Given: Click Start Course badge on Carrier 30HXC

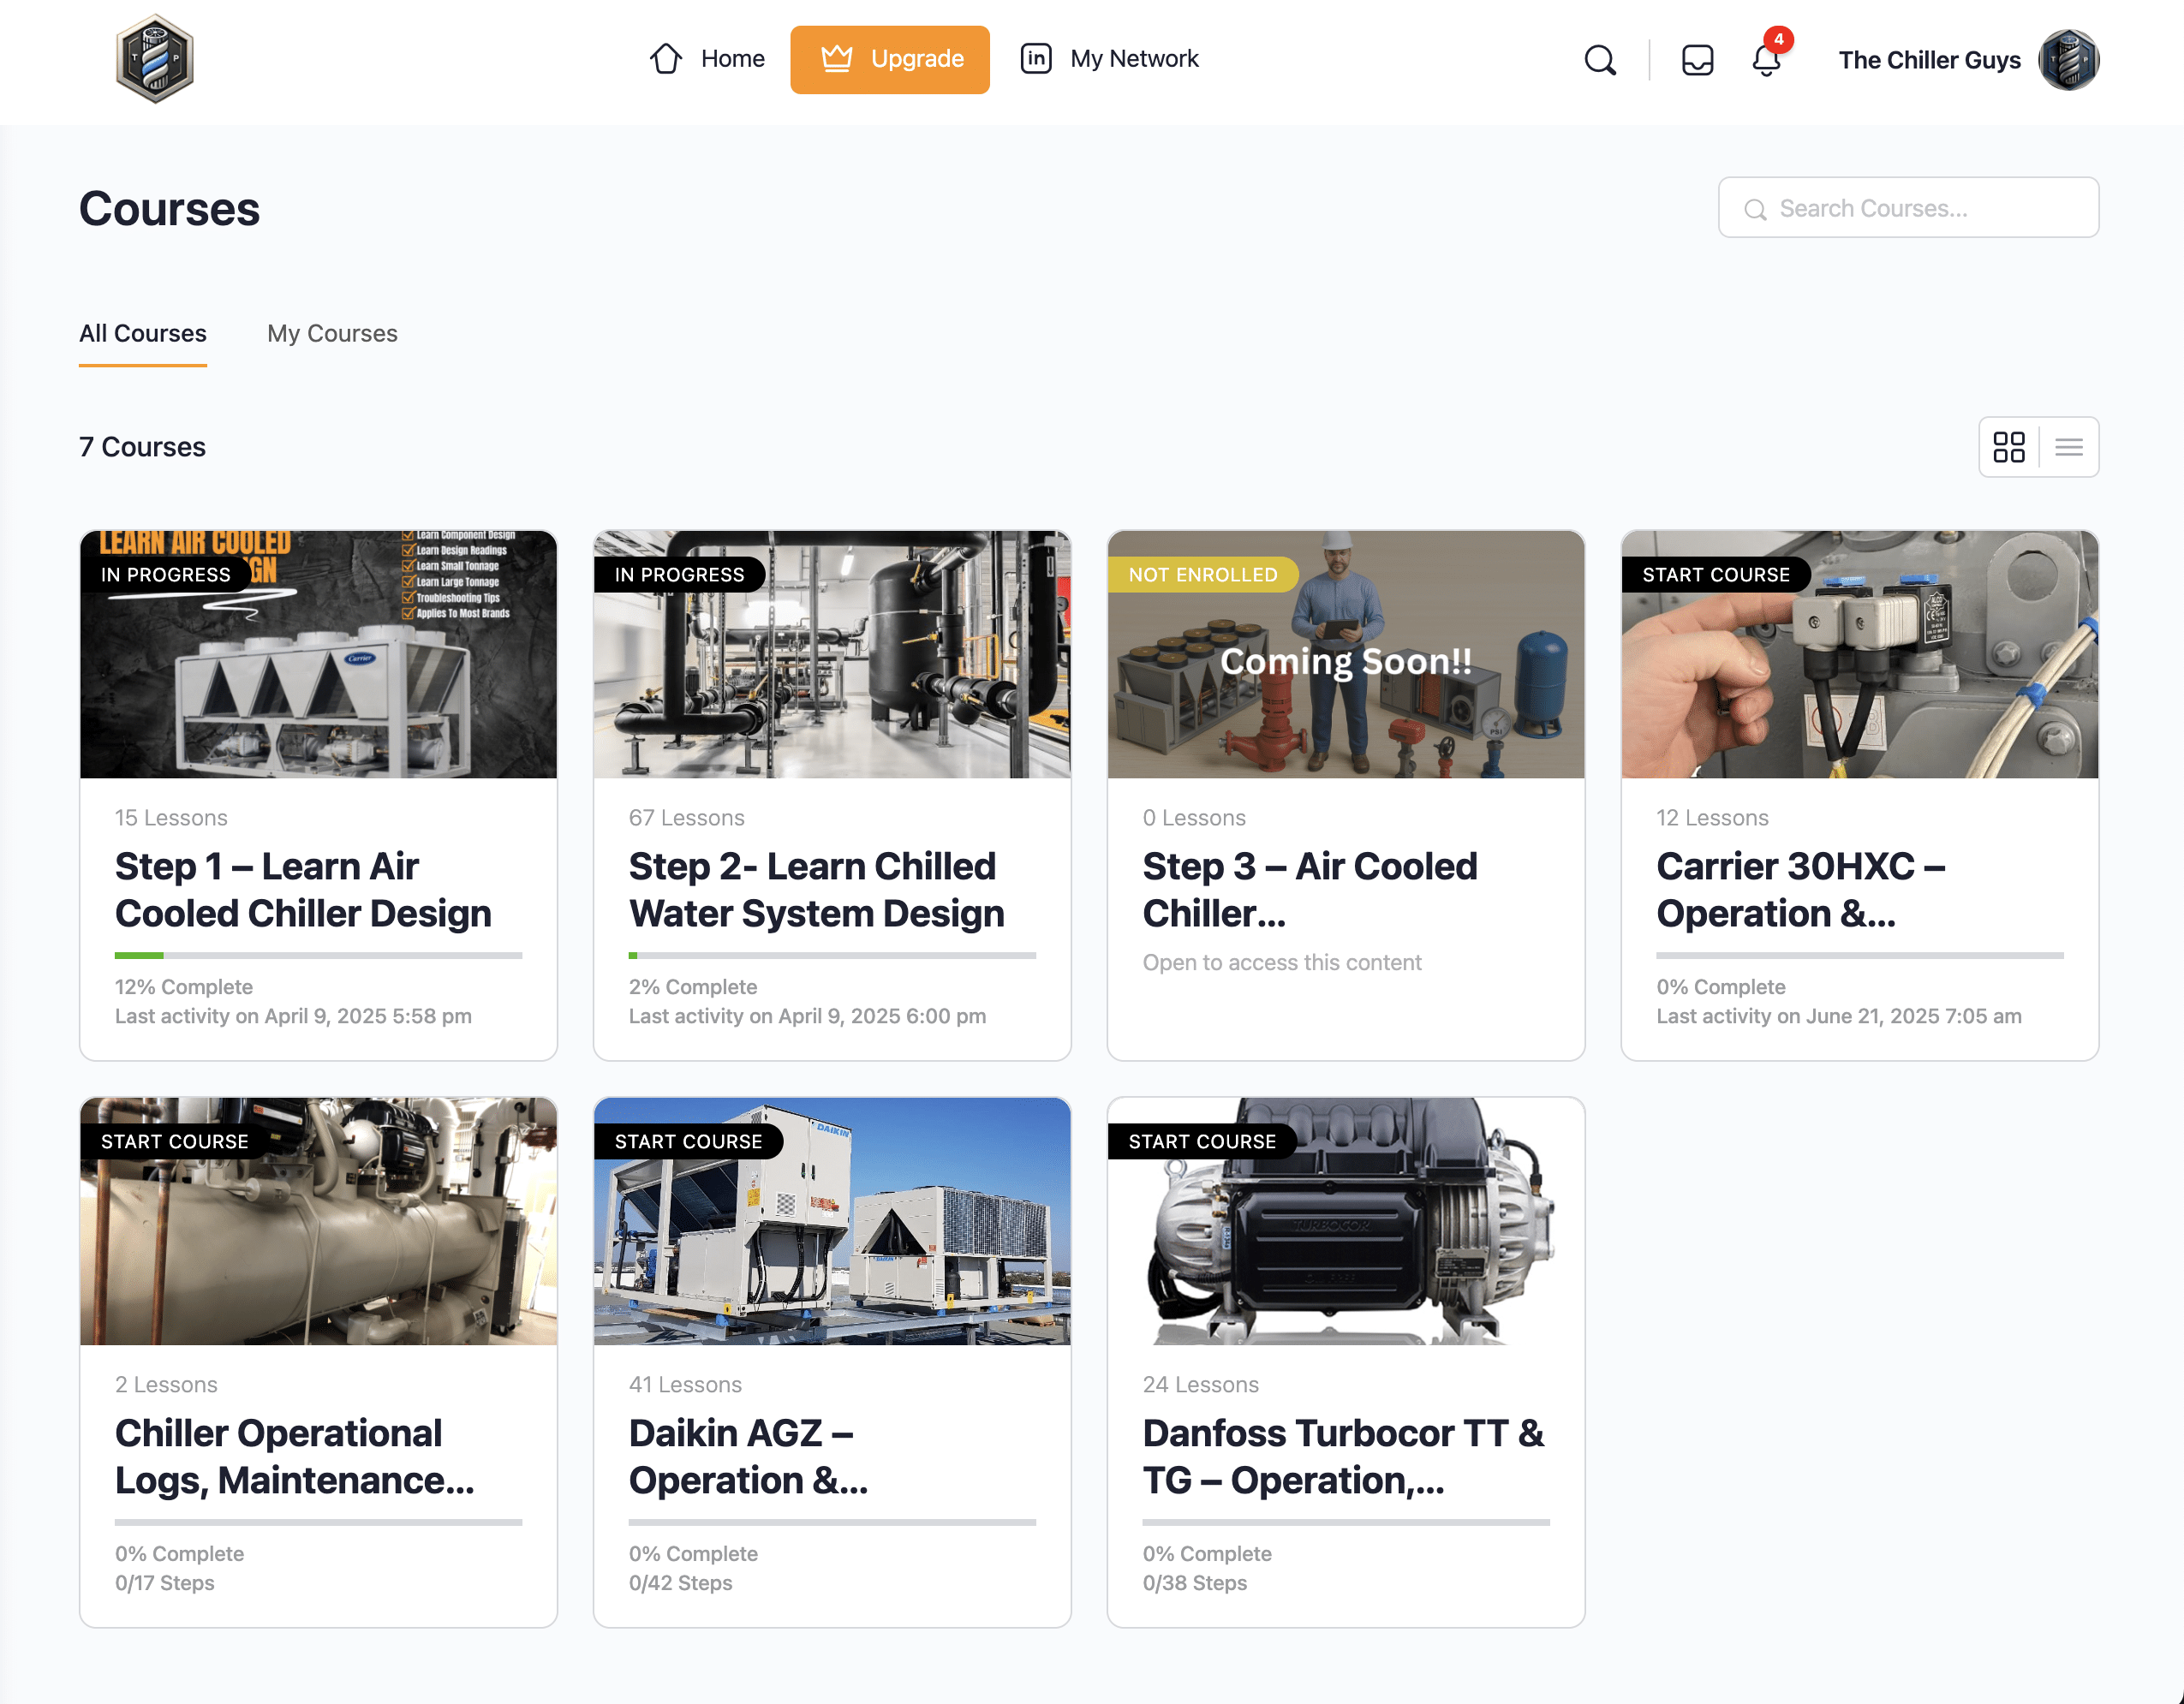Looking at the screenshot, I should [x=1715, y=575].
